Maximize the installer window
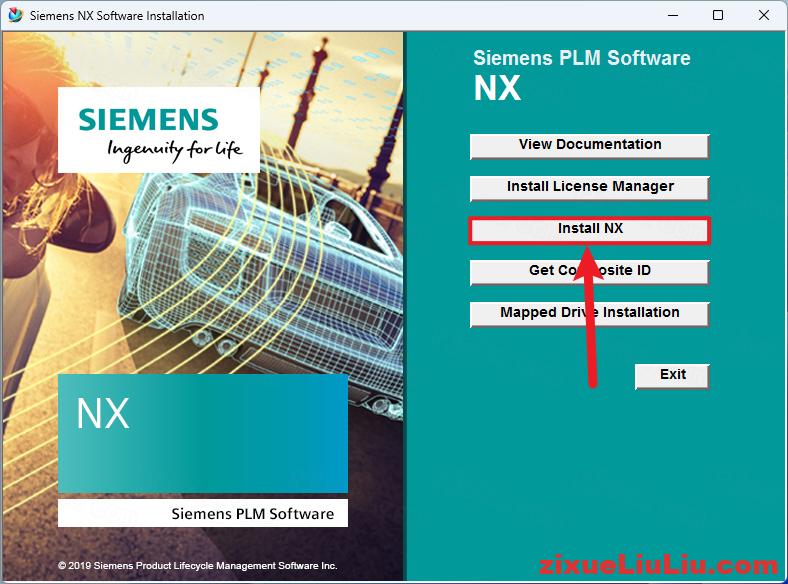Image resolution: width=788 pixels, height=584 pixels. [x=717, y=16]
